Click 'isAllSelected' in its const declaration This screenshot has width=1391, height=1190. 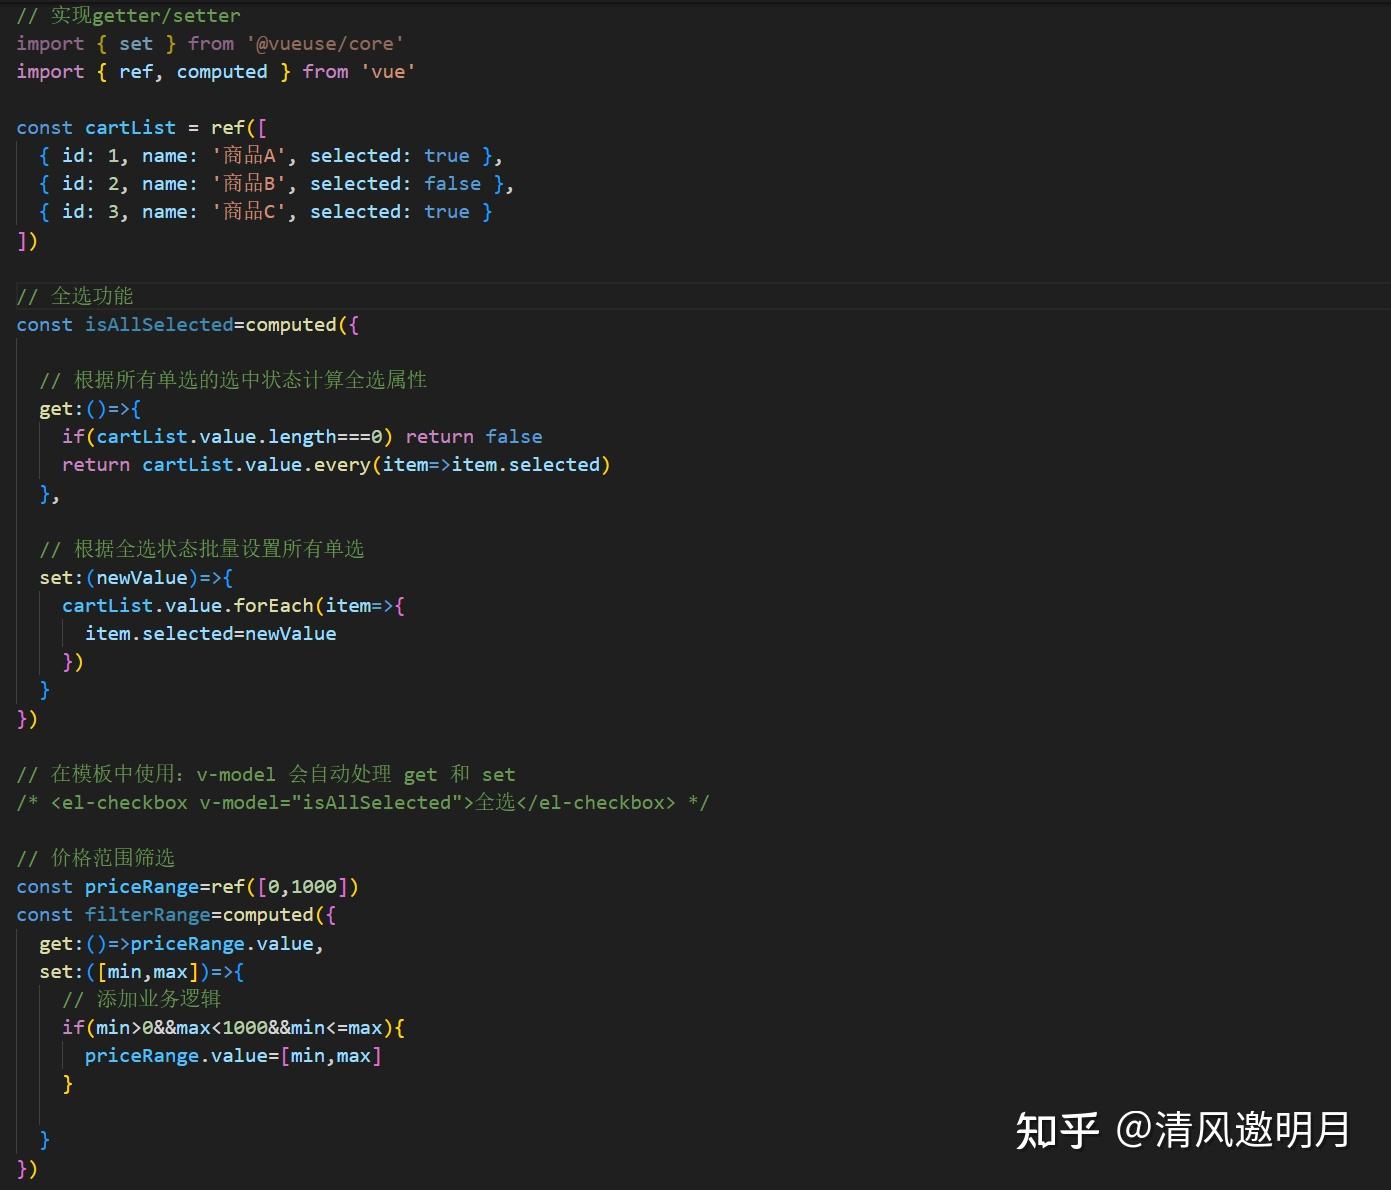tap(159, 324)
